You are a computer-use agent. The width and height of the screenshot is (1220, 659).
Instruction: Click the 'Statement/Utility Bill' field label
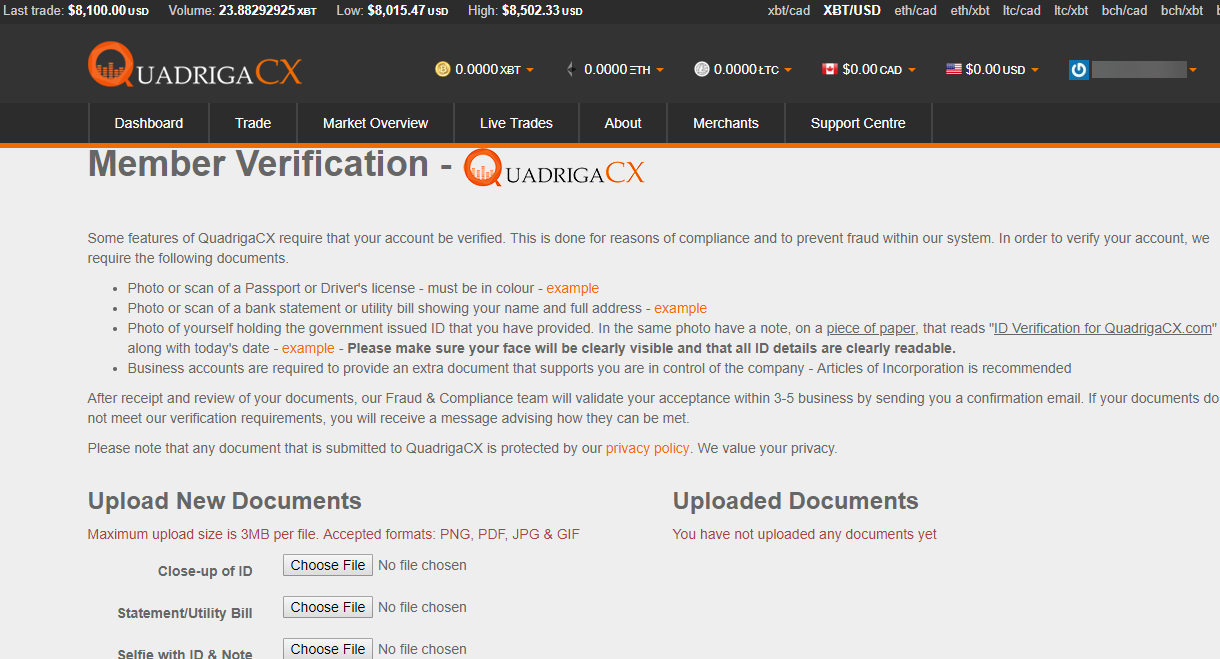[185, 613]
